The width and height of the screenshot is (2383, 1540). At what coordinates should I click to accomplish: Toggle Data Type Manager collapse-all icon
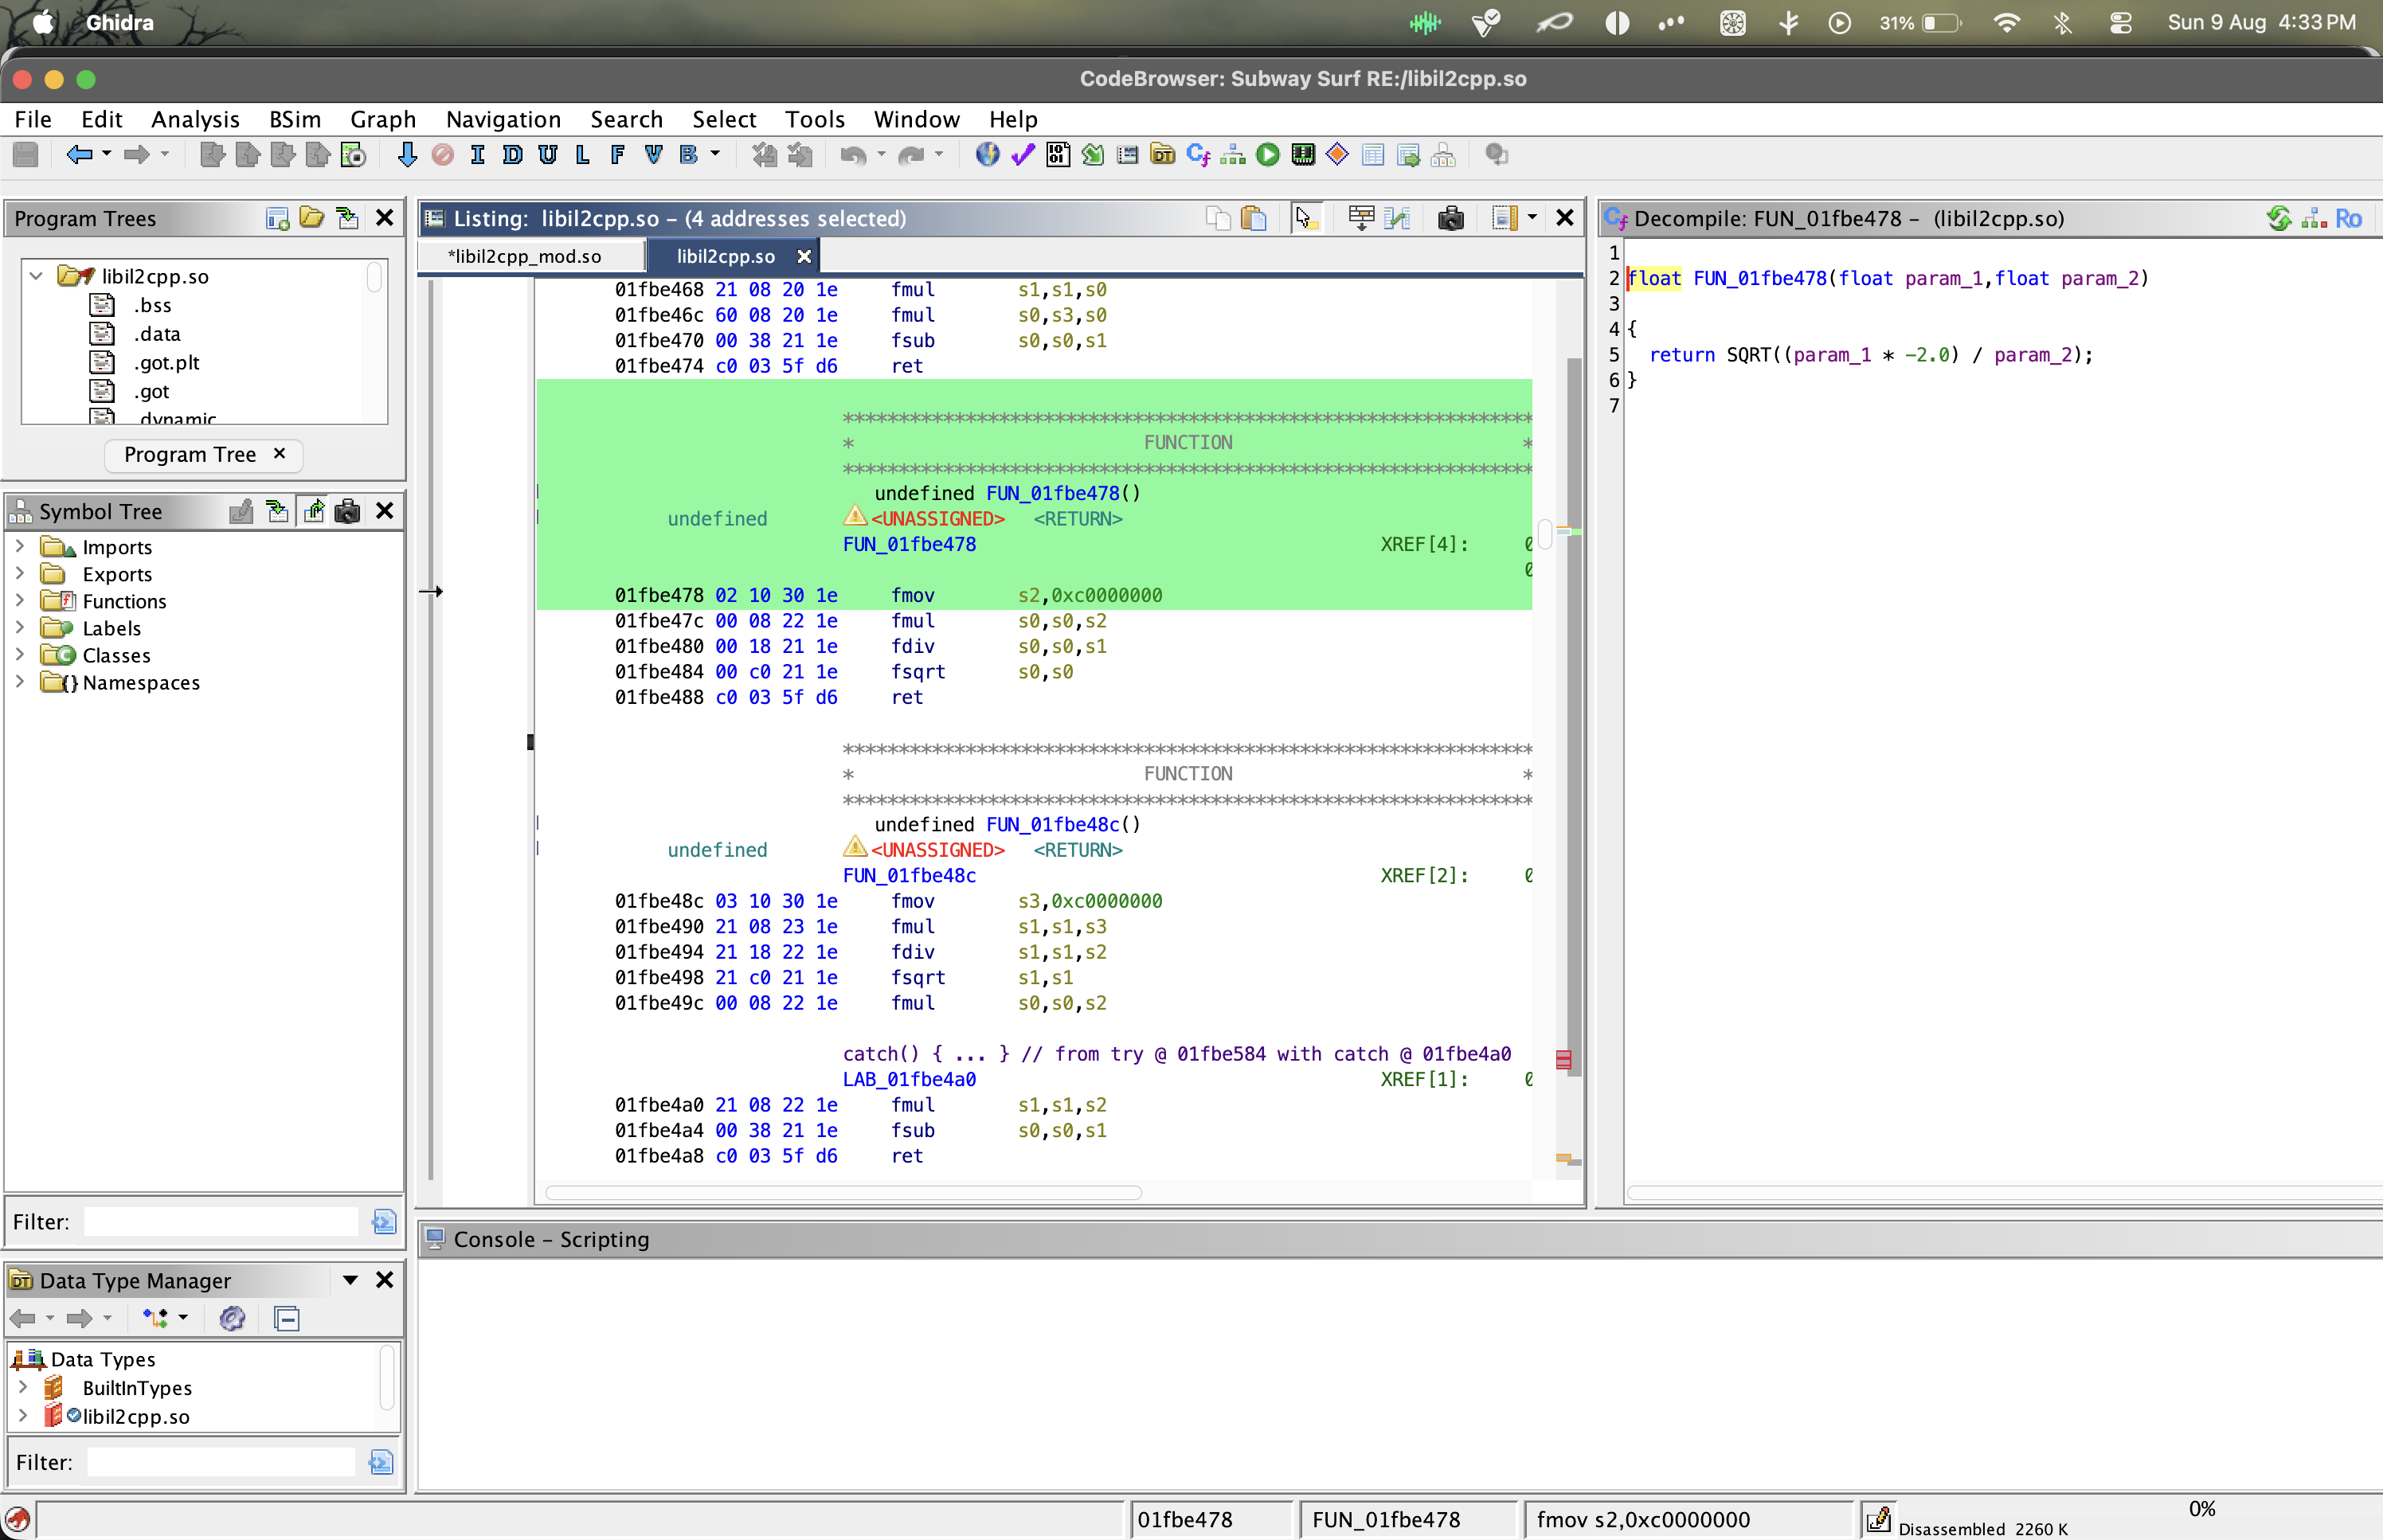pyautogui.click(x=287, y=1319)
